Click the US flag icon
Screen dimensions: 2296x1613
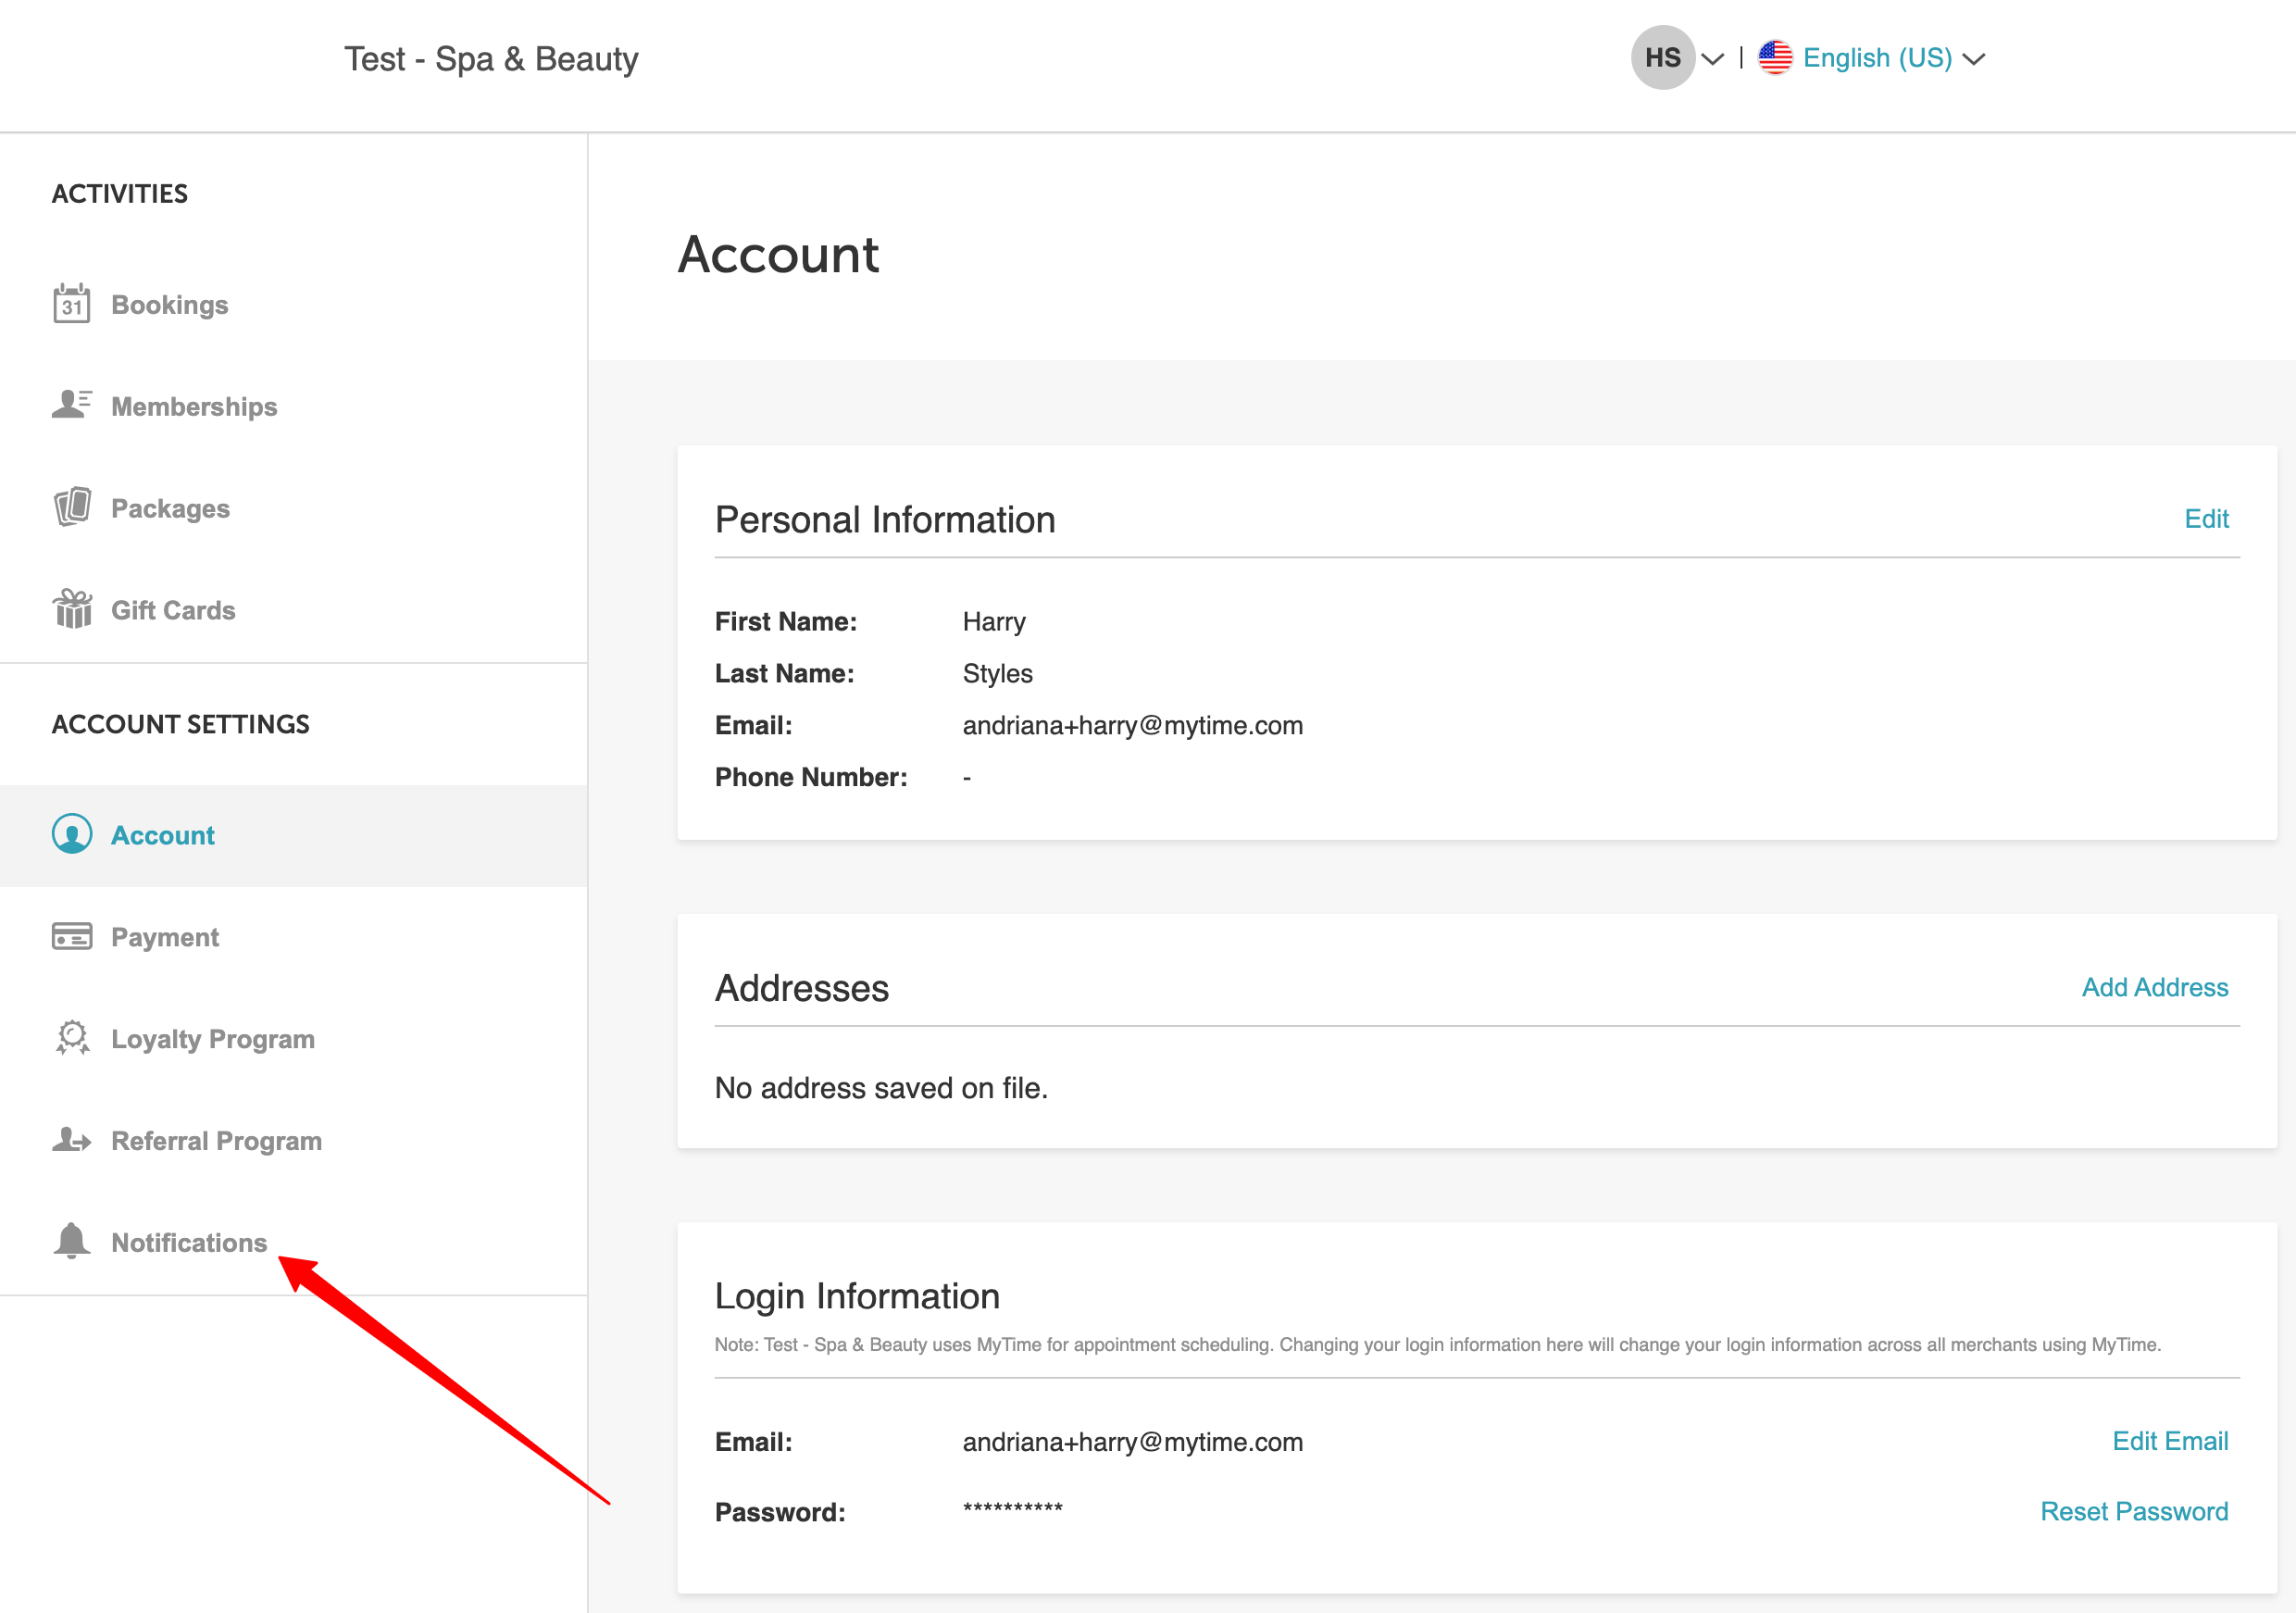tap(1775, 58)
